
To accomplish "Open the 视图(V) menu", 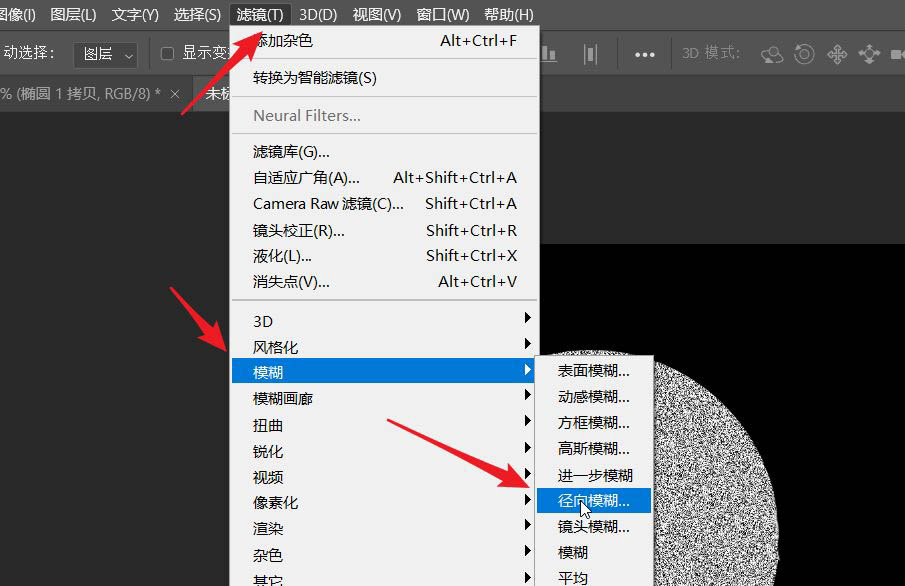I will tap(377, 14).
